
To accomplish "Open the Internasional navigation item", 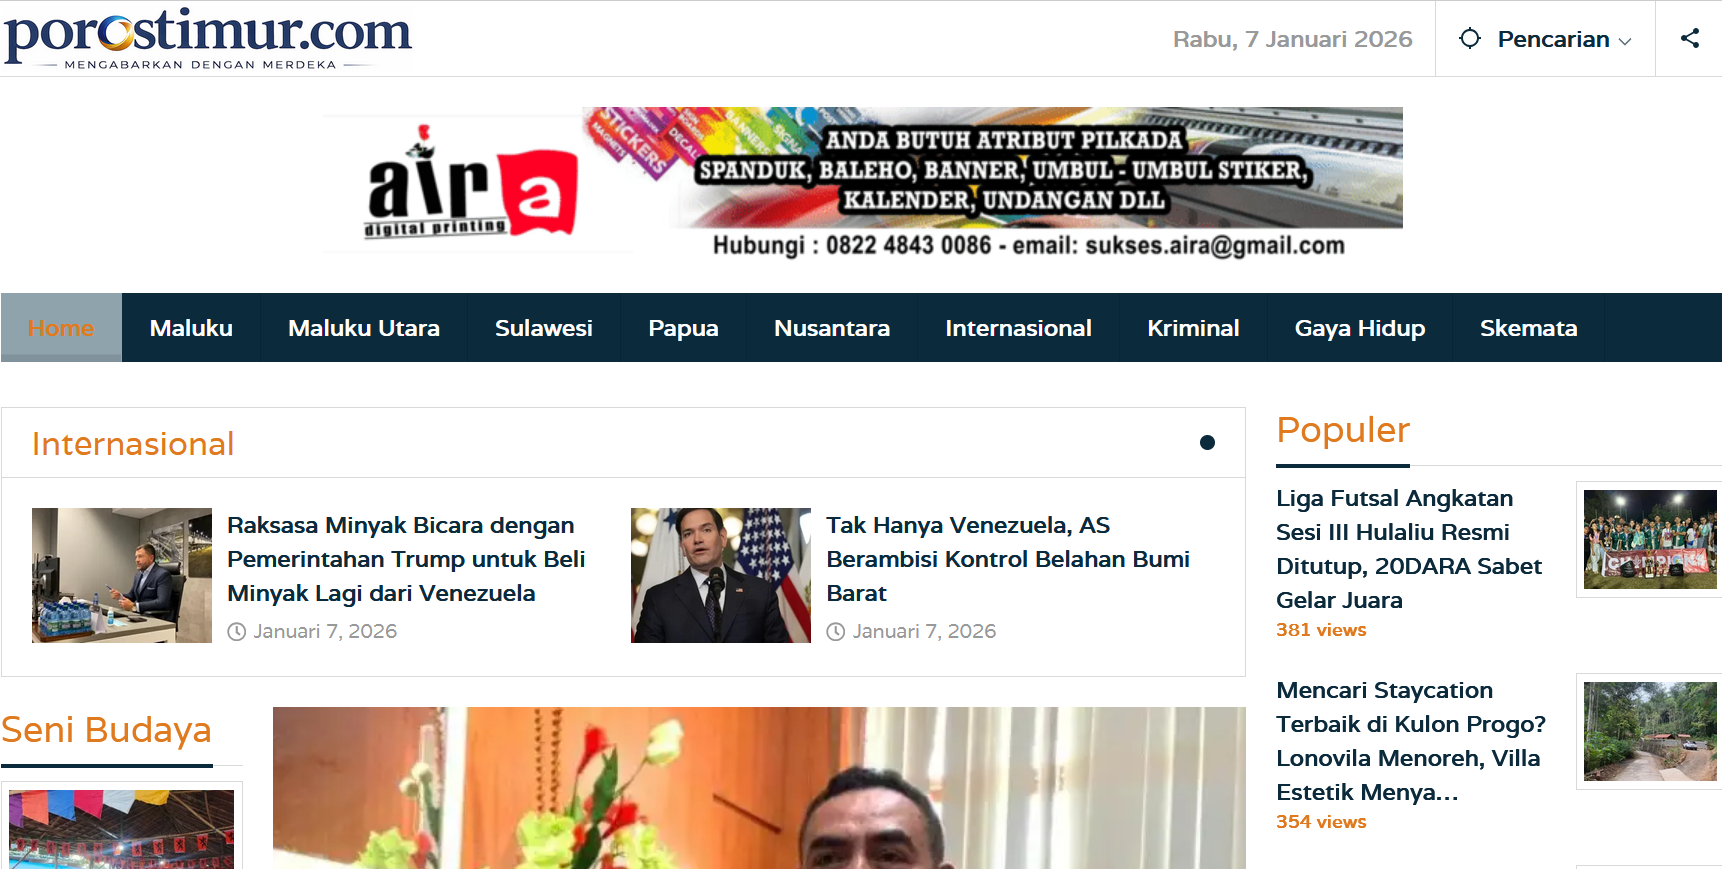I will click(1018, 328).
